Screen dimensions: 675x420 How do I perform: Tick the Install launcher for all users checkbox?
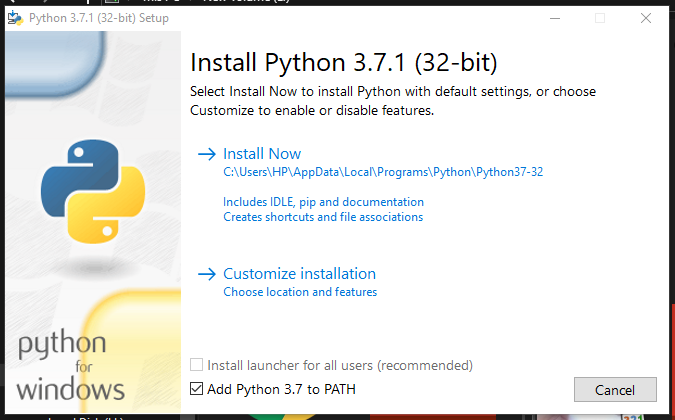pyautogui.click(x=196, y=366)
